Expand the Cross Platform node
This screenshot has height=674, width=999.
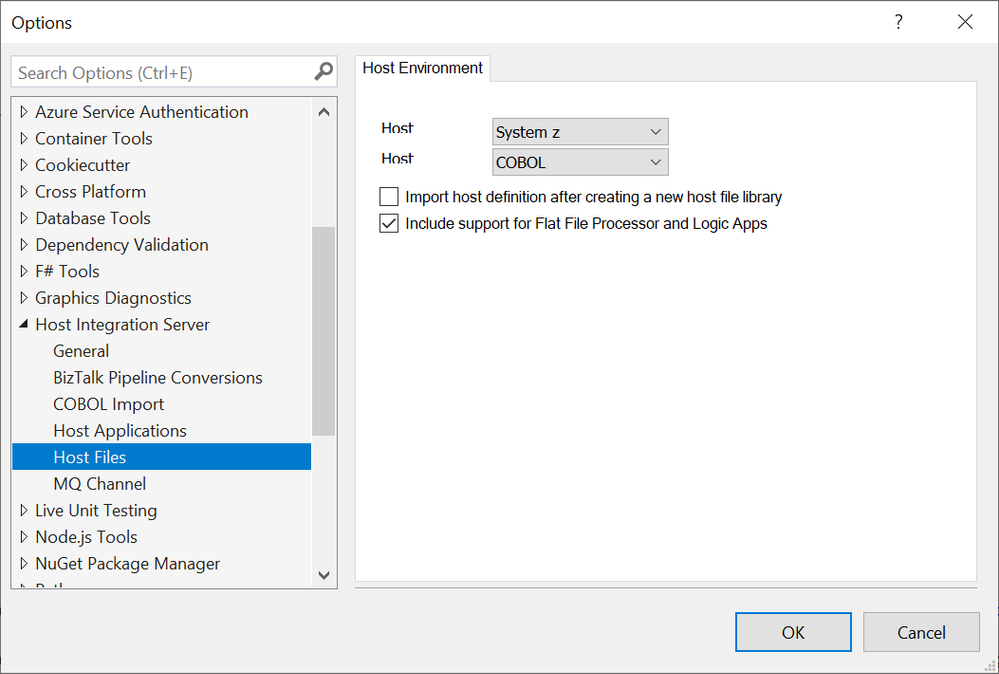(x=24, y=192)
